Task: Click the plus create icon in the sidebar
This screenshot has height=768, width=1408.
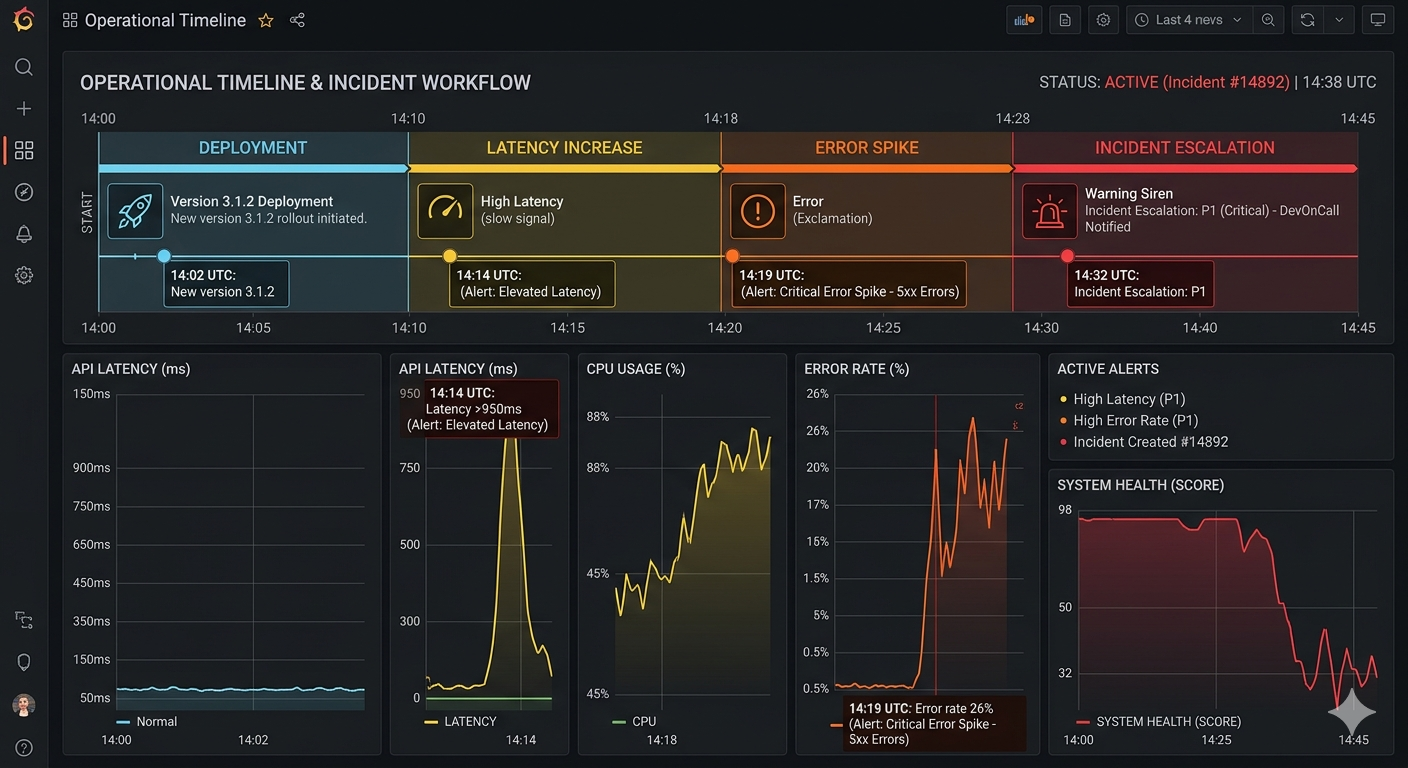Action: 24,108
